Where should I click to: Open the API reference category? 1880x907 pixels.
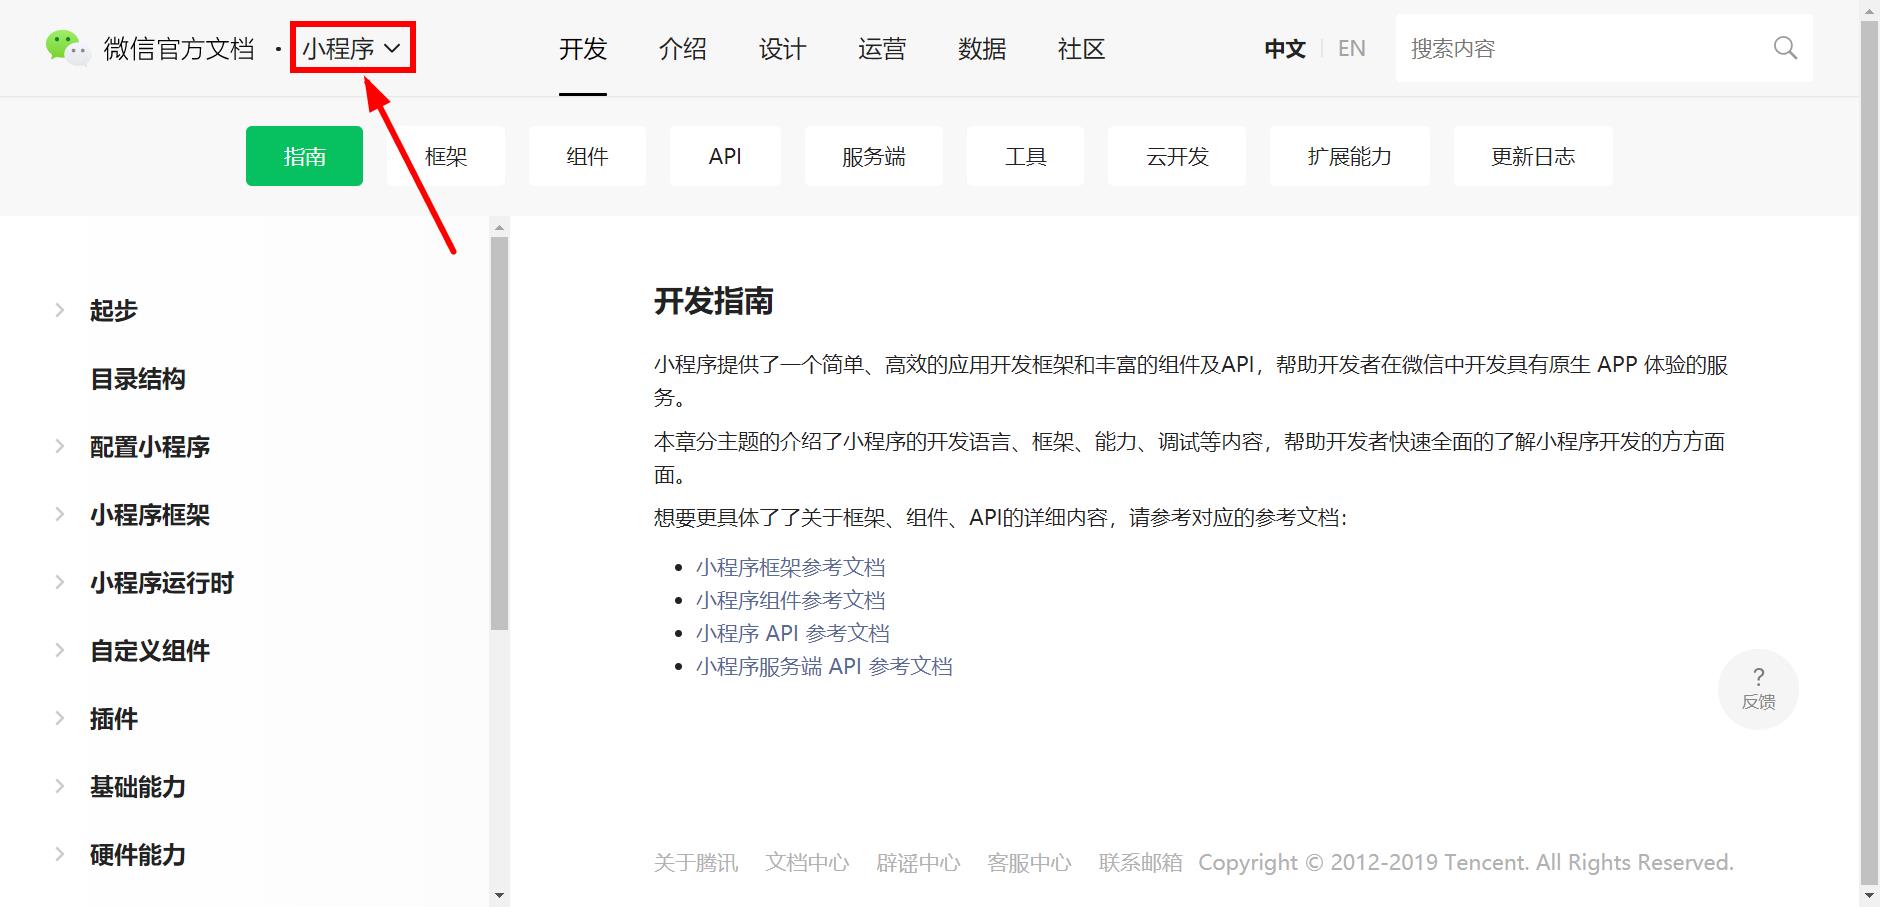point(725,156)
